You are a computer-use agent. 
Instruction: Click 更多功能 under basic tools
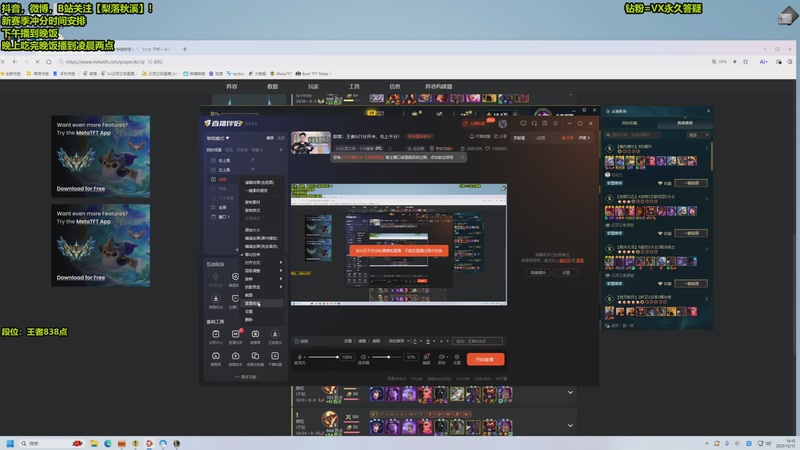point(246,377)
